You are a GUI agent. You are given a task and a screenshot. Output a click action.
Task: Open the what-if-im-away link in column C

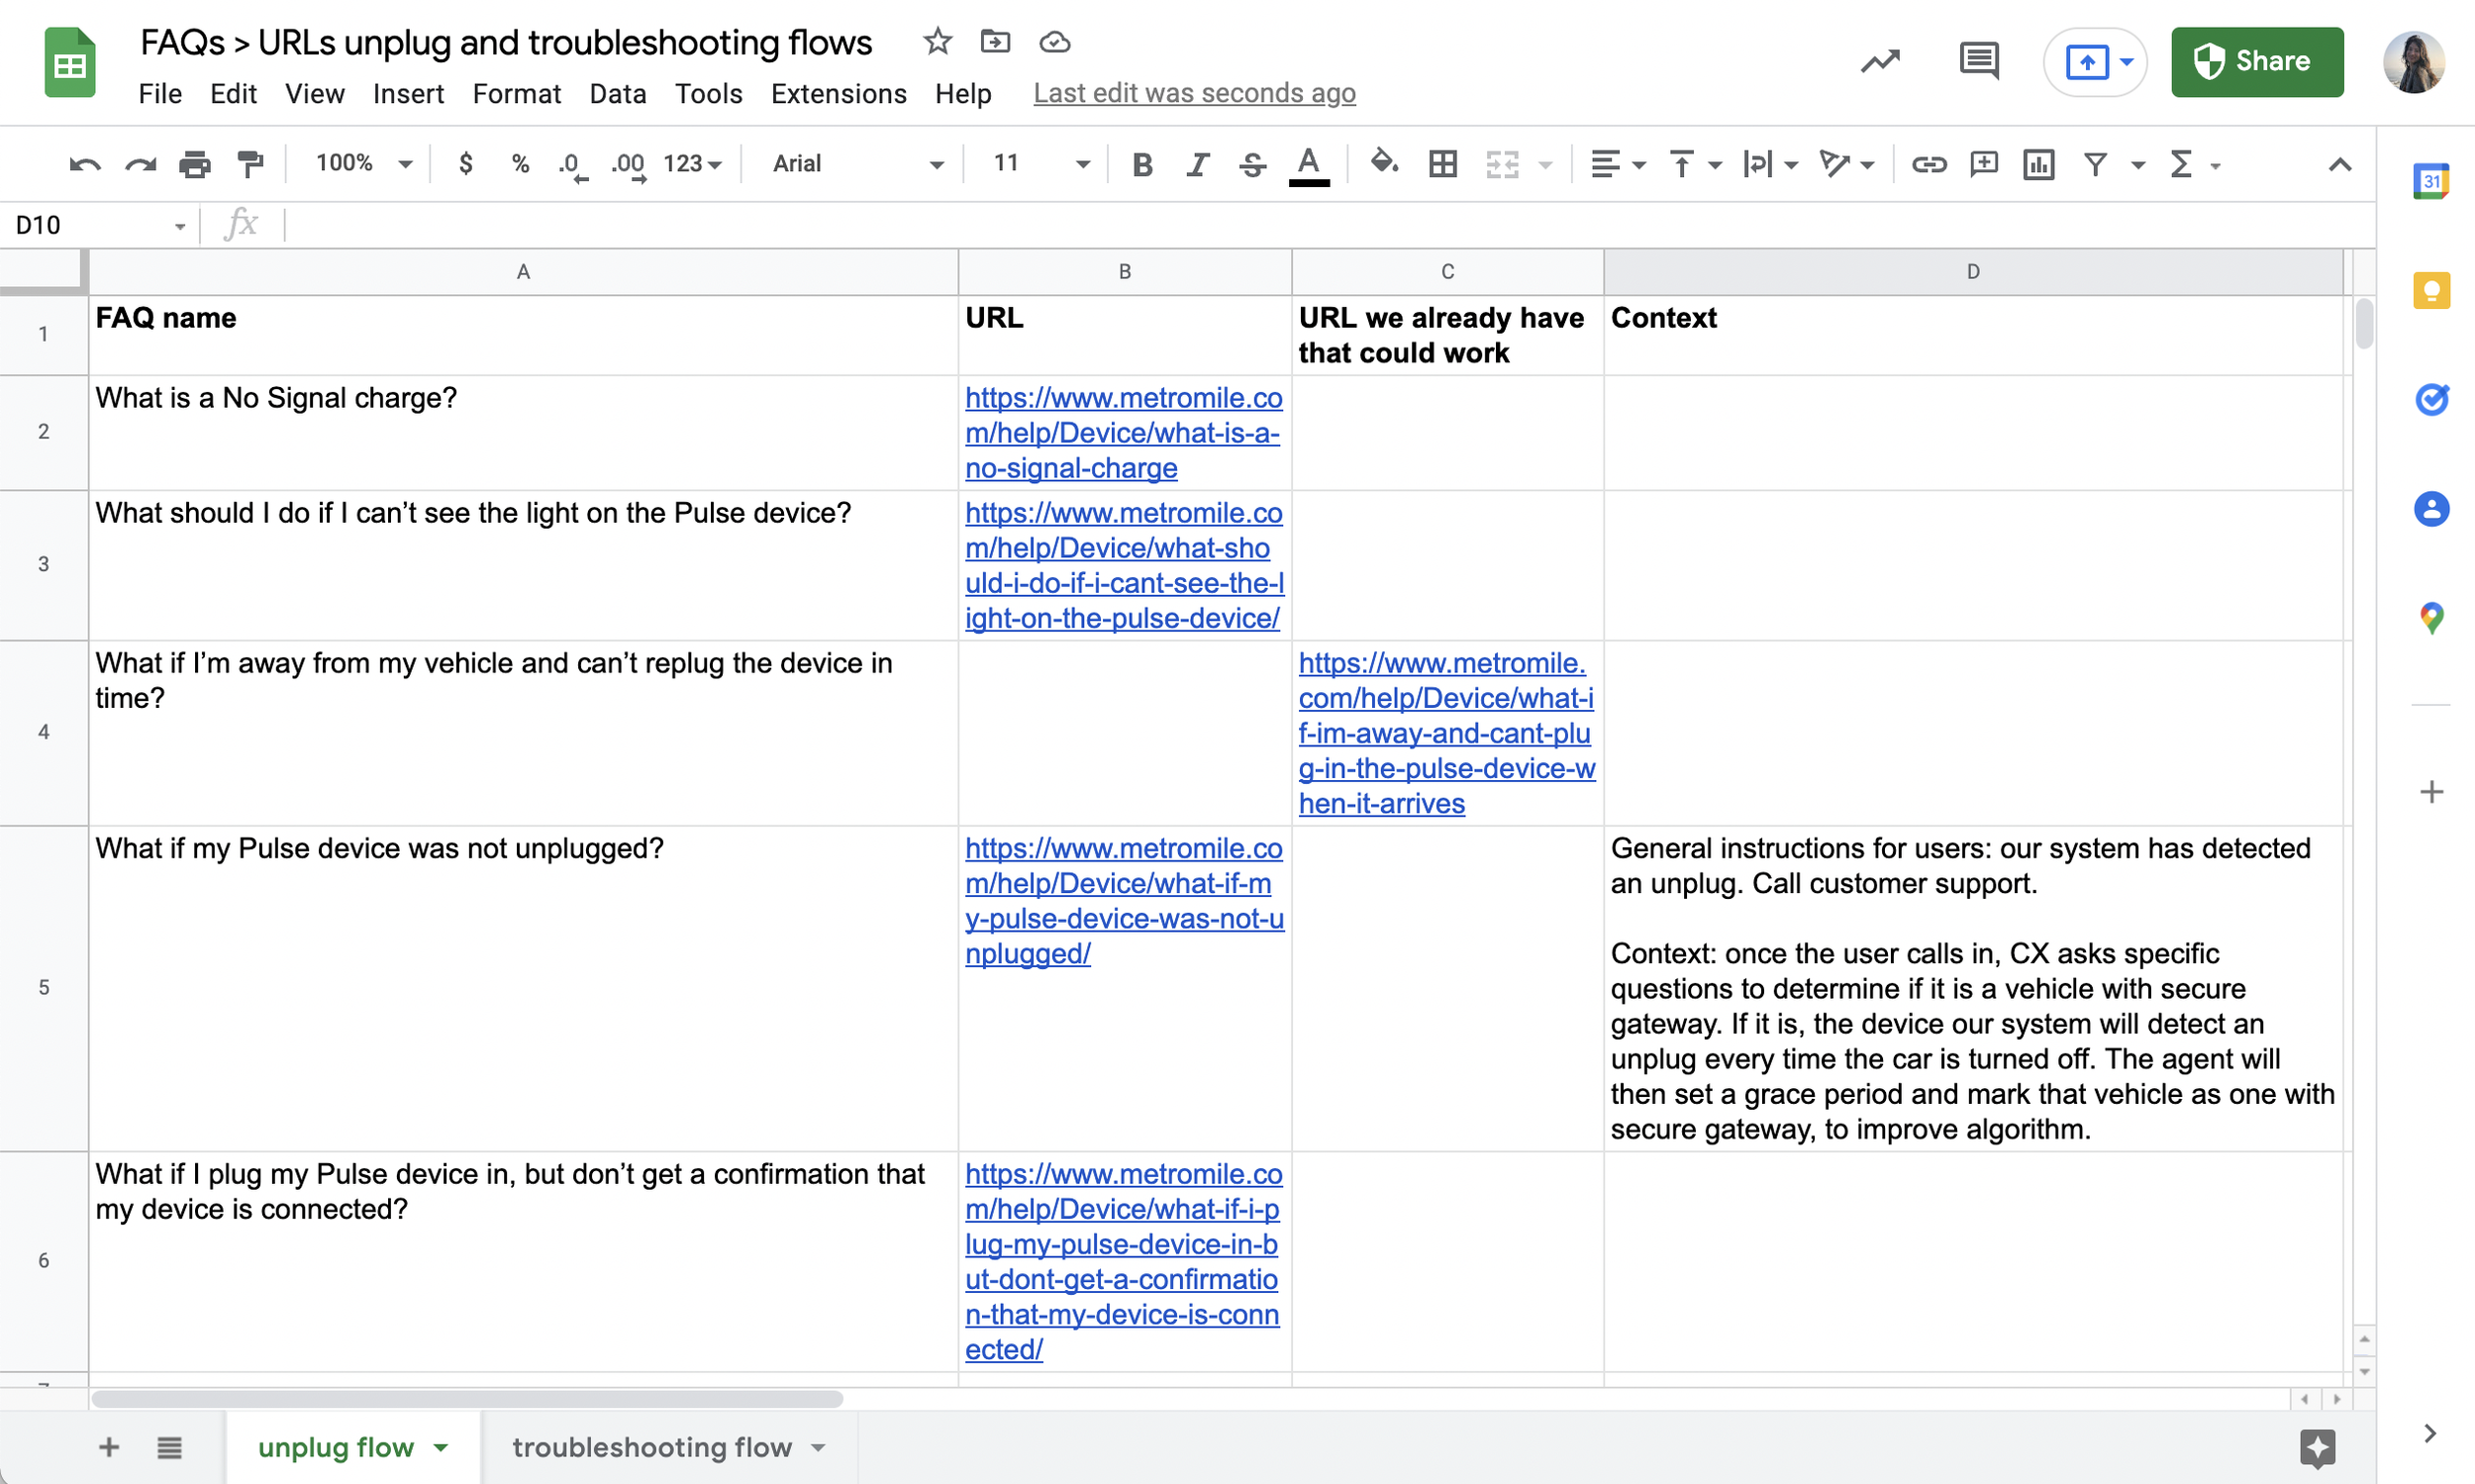click(1446, 733)
